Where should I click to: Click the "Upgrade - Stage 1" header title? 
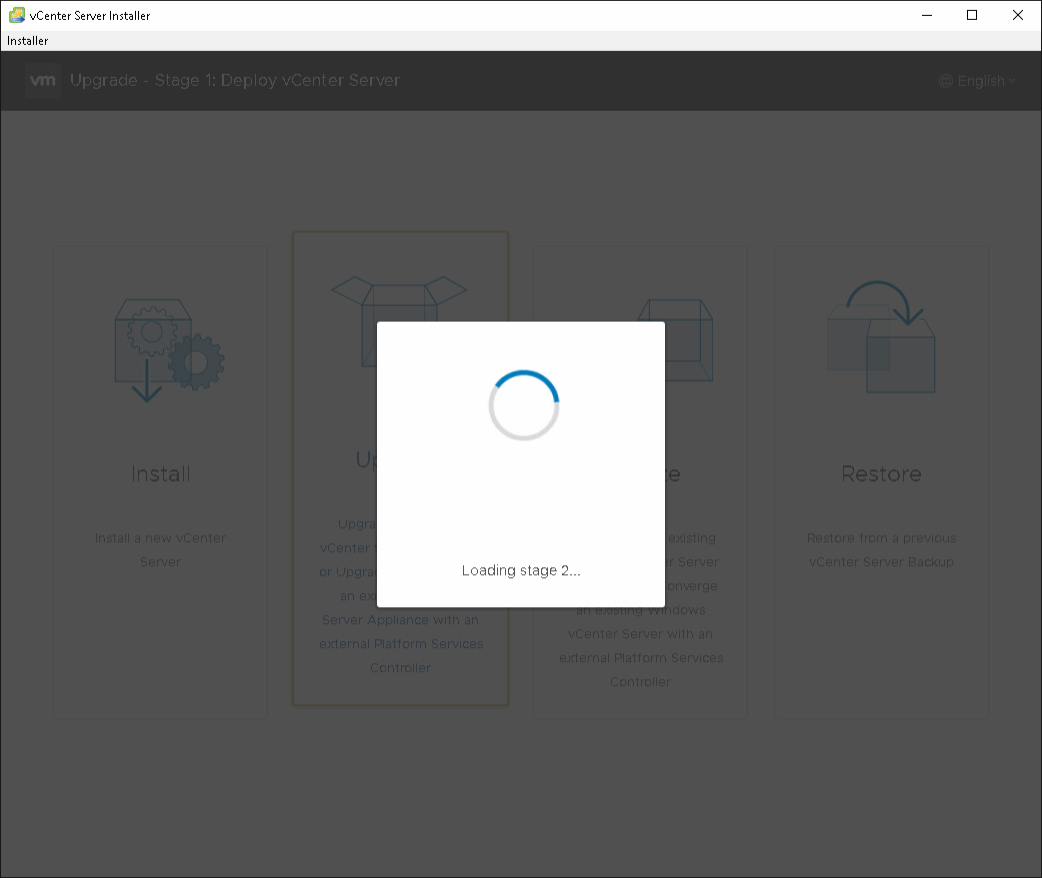pos(235,81)
